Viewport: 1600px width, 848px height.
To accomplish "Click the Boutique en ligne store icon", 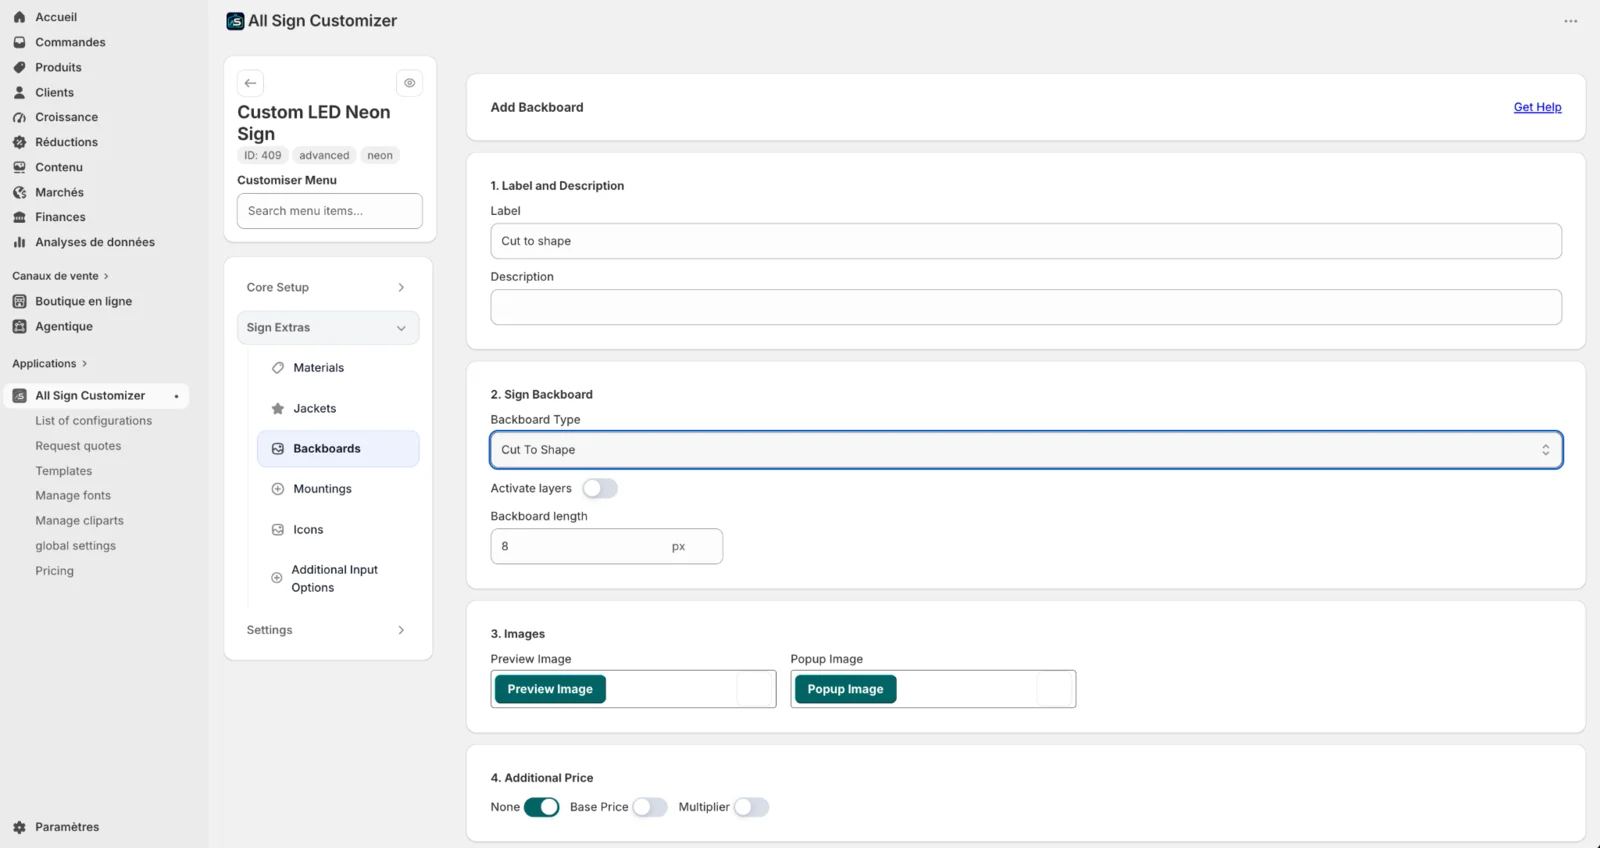I will pyautogui.click(x=19, y=301).
